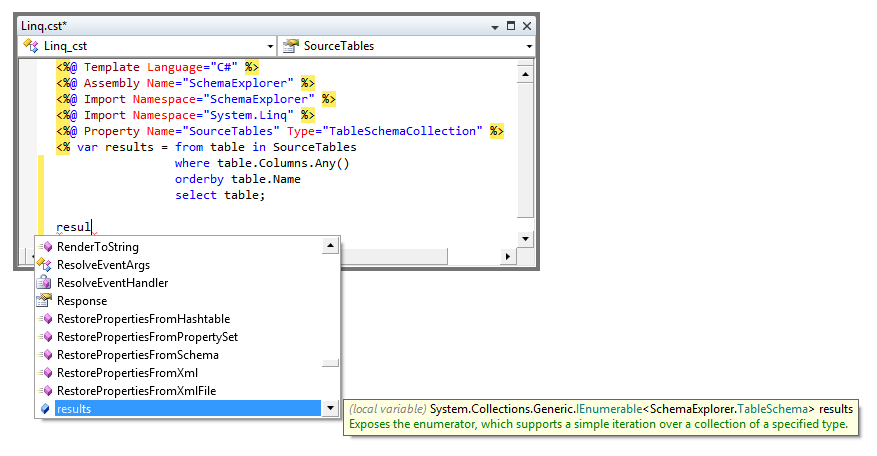Screen dimensions: 877x456
Task: Click the typed 'resul' text in editor
Action: 73,227
